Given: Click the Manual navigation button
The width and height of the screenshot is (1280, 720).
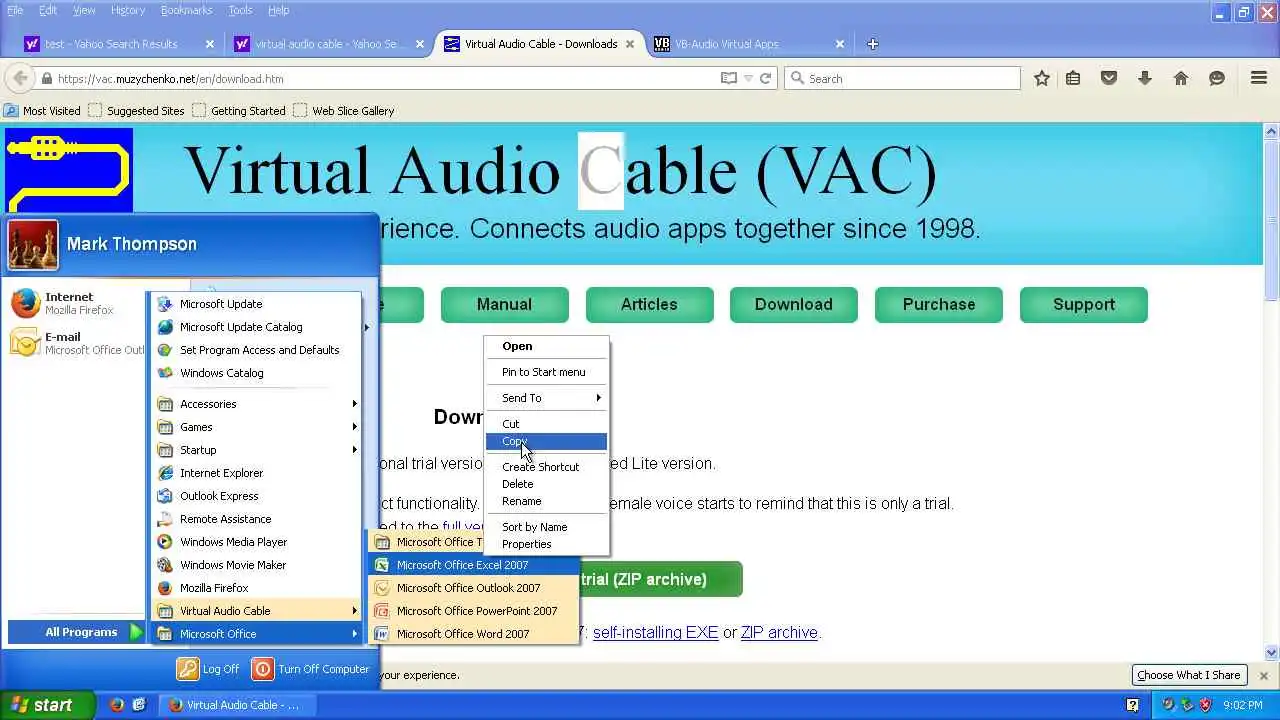Looking at the screenshot, I should [504, 304].
